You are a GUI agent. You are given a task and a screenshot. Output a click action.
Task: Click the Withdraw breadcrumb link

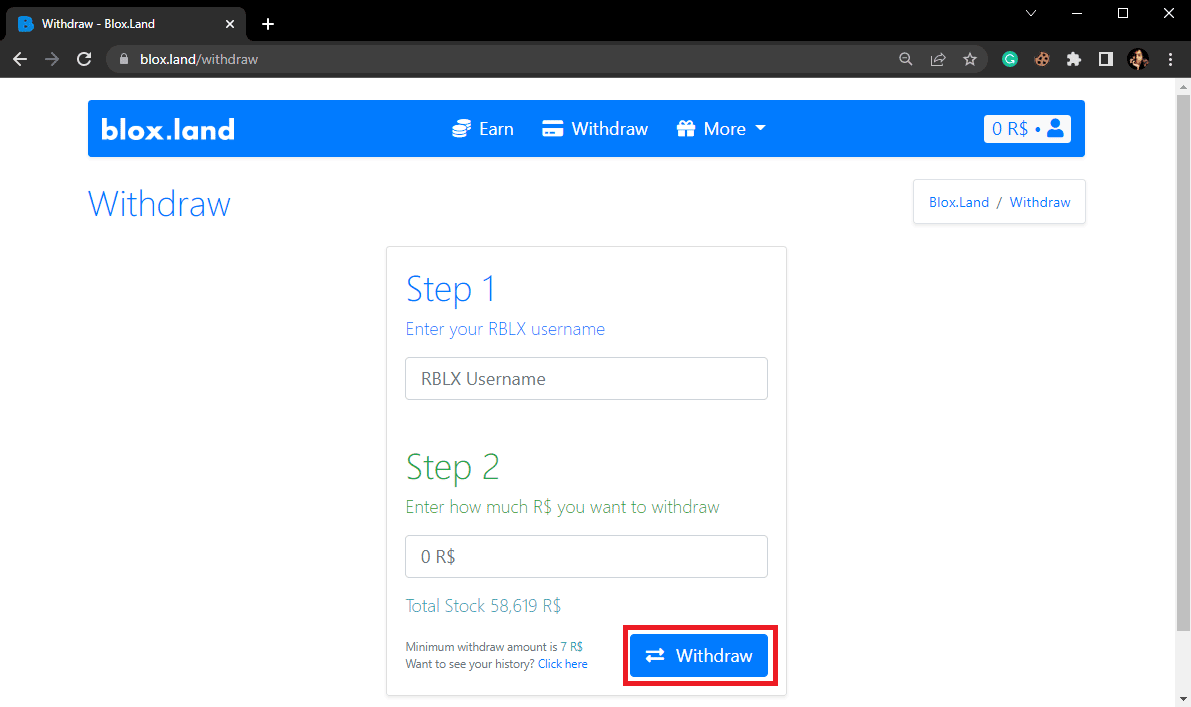pos(1040,202)
